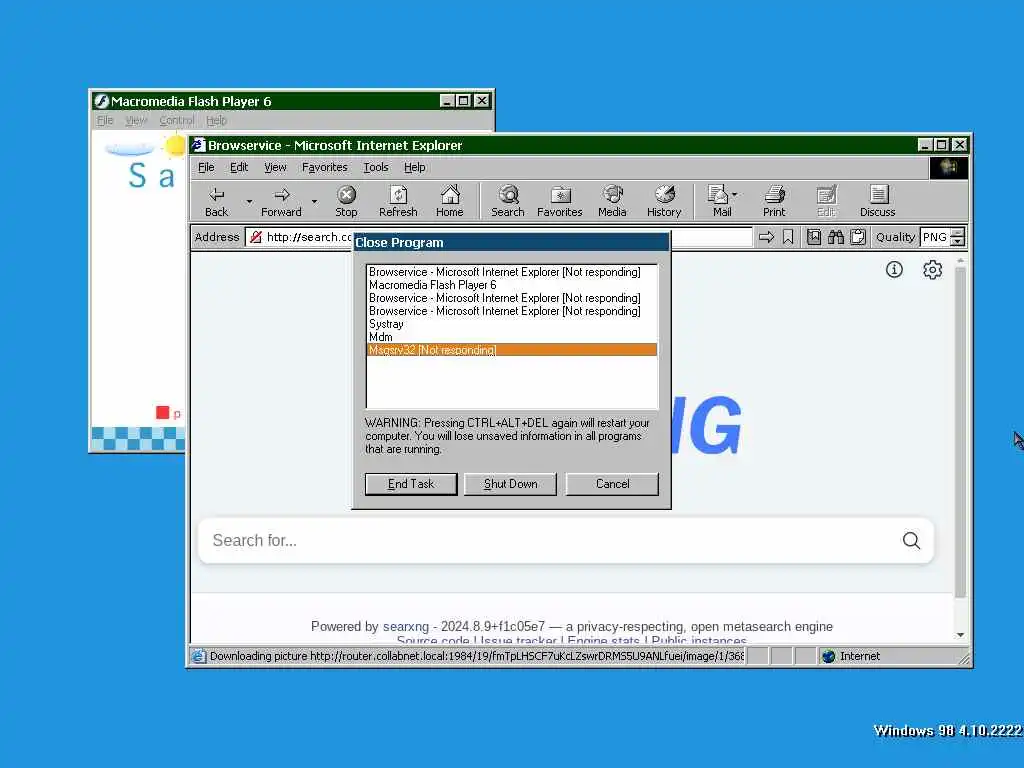Click the End Task button

411,484
